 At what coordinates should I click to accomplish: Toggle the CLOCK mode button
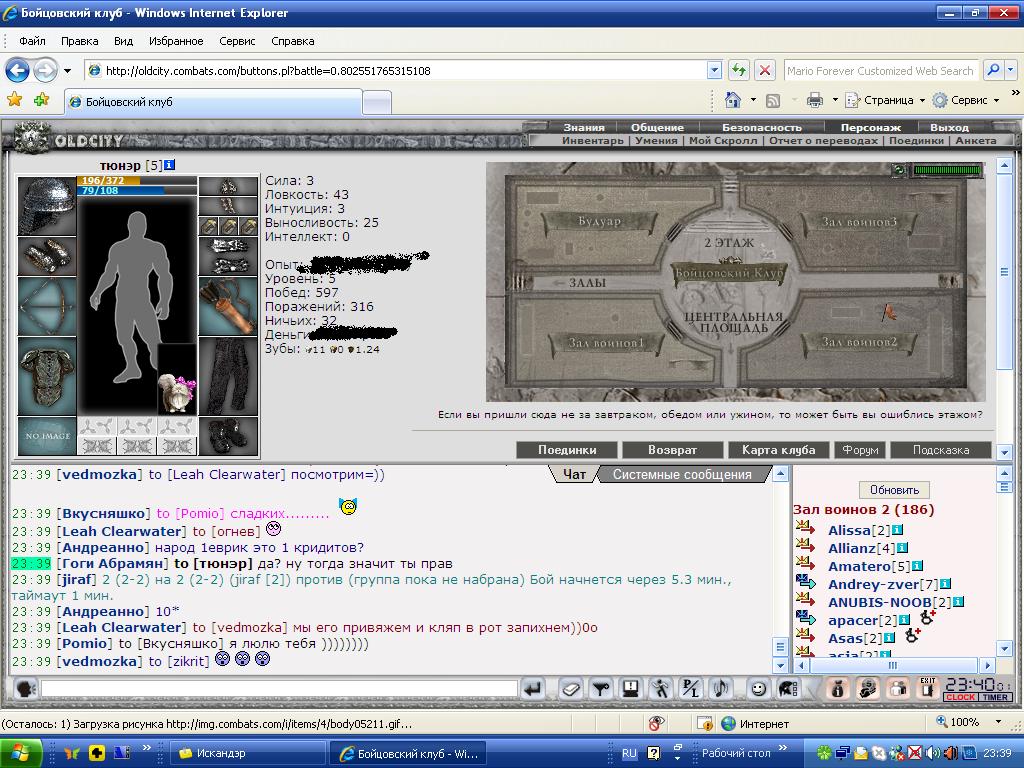pyautogui.click(x=960, y=697)
